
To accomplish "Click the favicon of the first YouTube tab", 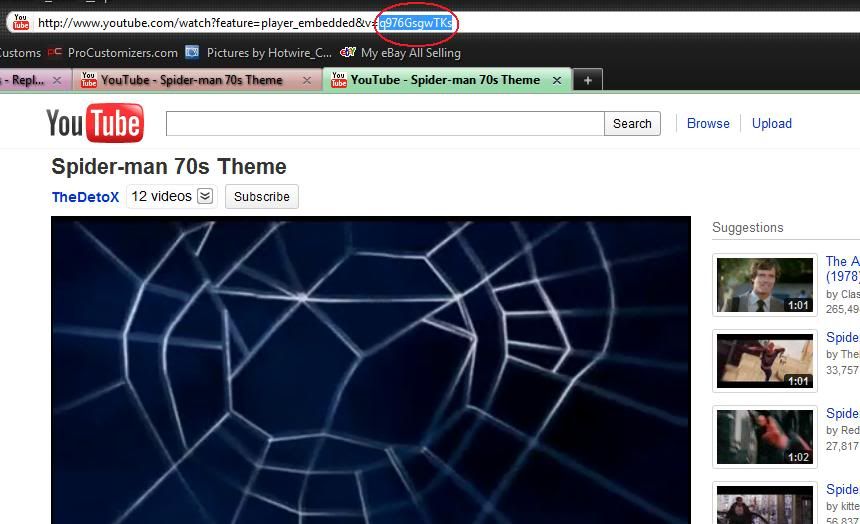I will coord(89,80).
